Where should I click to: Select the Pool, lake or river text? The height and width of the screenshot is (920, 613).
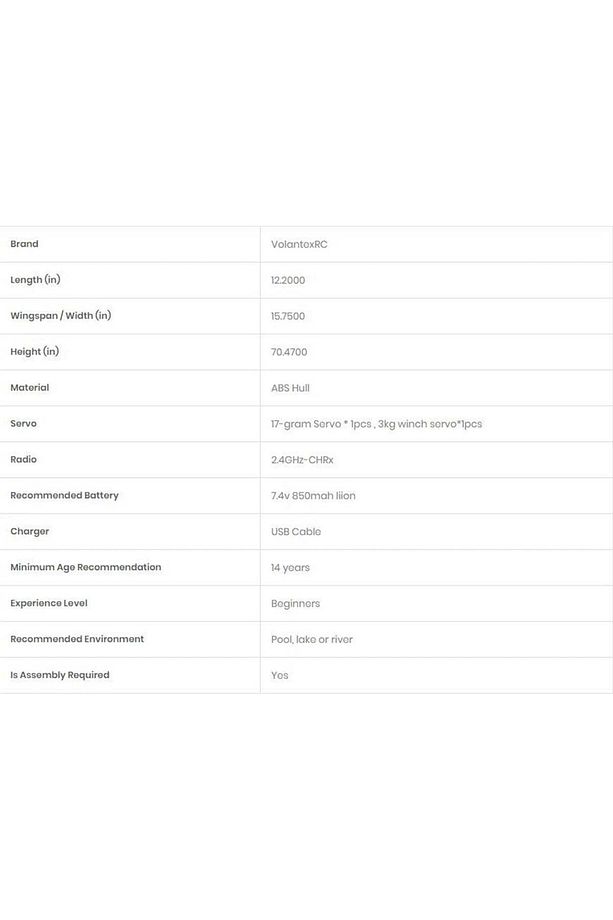[312, 640]
